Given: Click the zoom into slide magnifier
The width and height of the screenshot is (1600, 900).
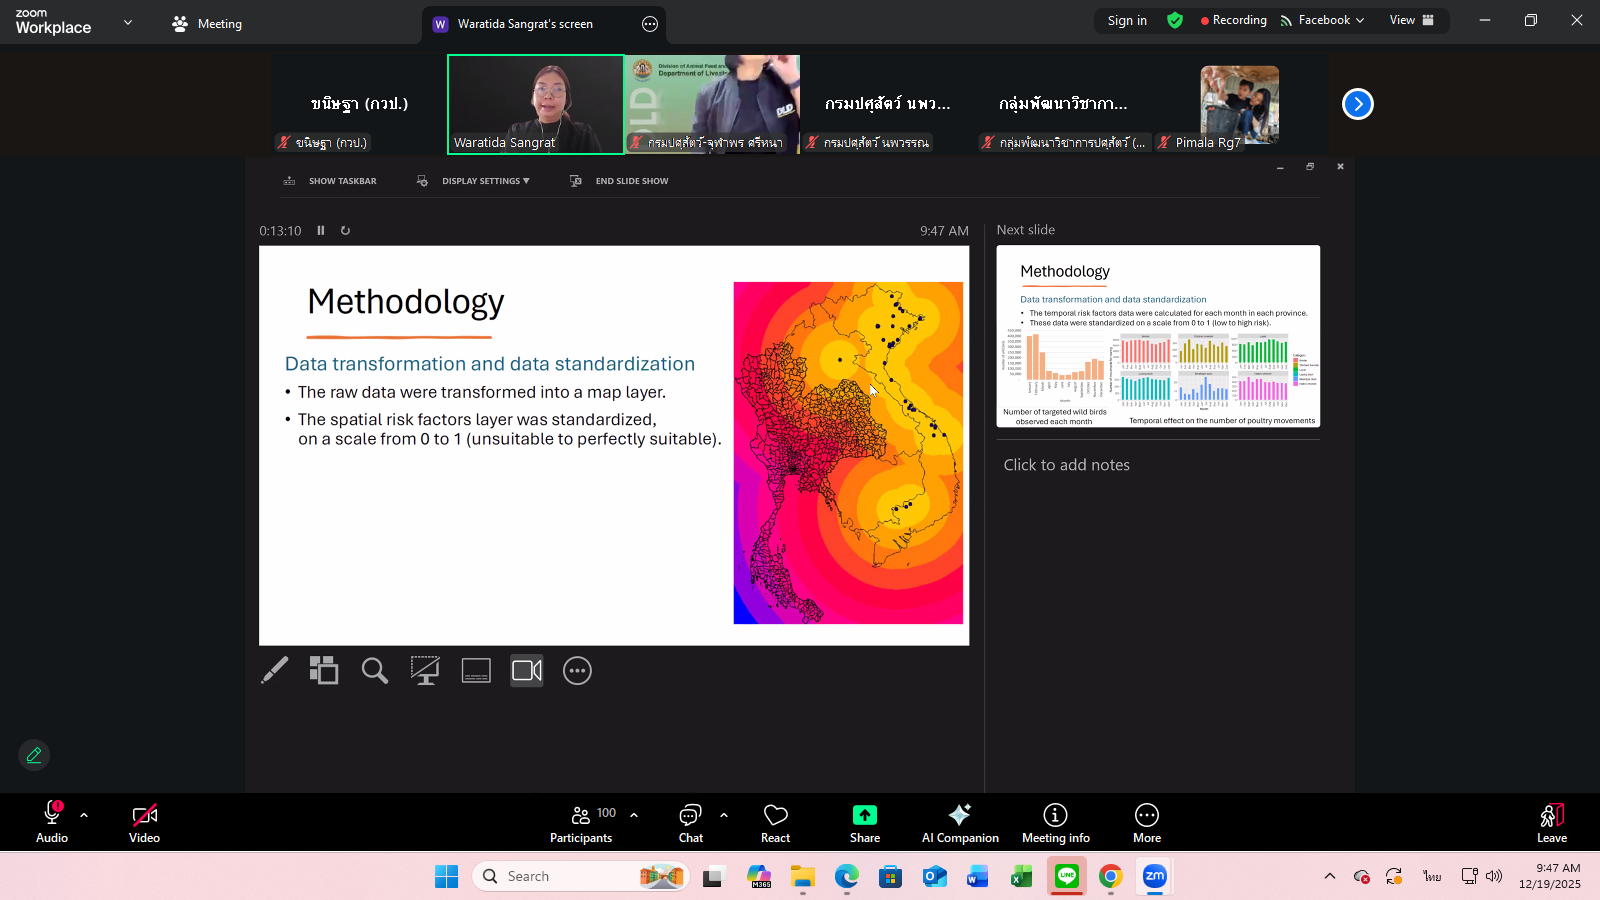Looking at the screenshot, I should (375, 670).
